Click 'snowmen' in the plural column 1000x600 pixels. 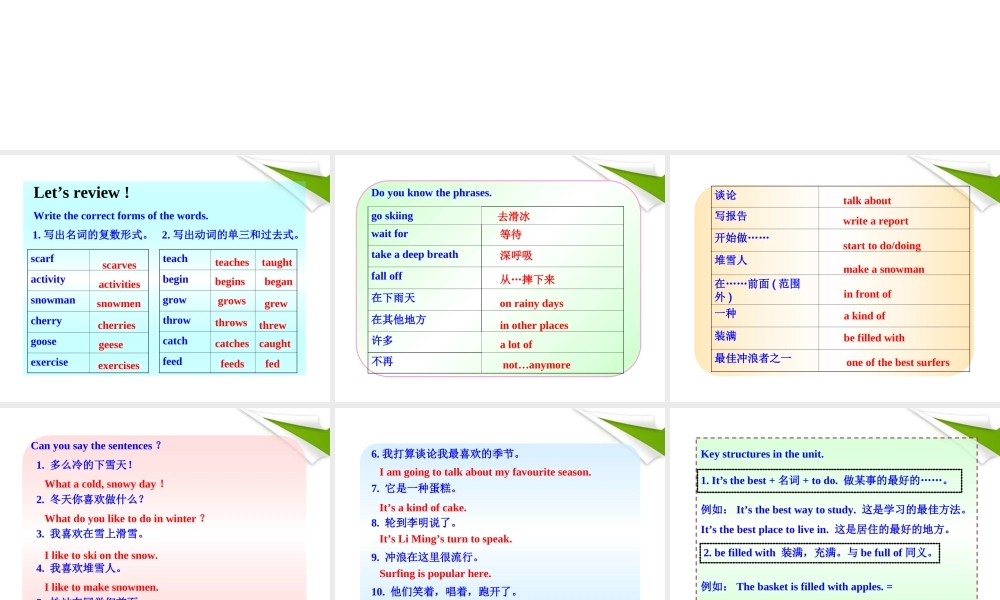coord(119,304)
